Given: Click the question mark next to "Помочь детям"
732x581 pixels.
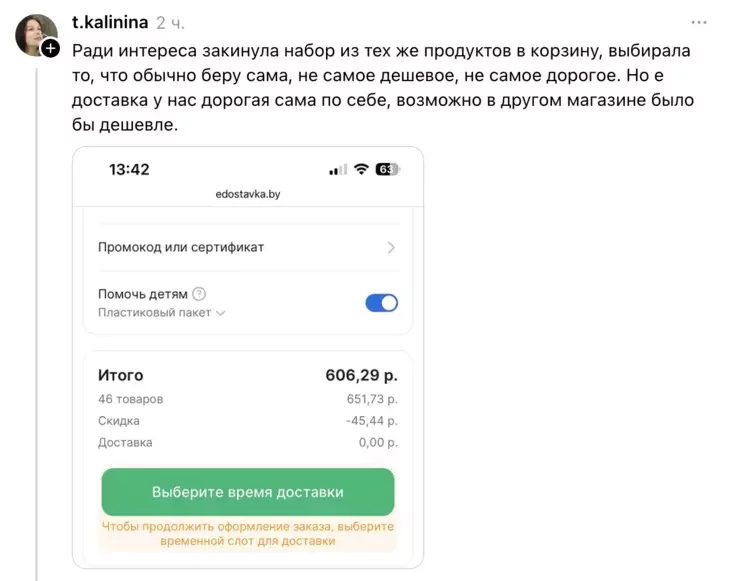Looking at the screenshot, I should (199, 294).
